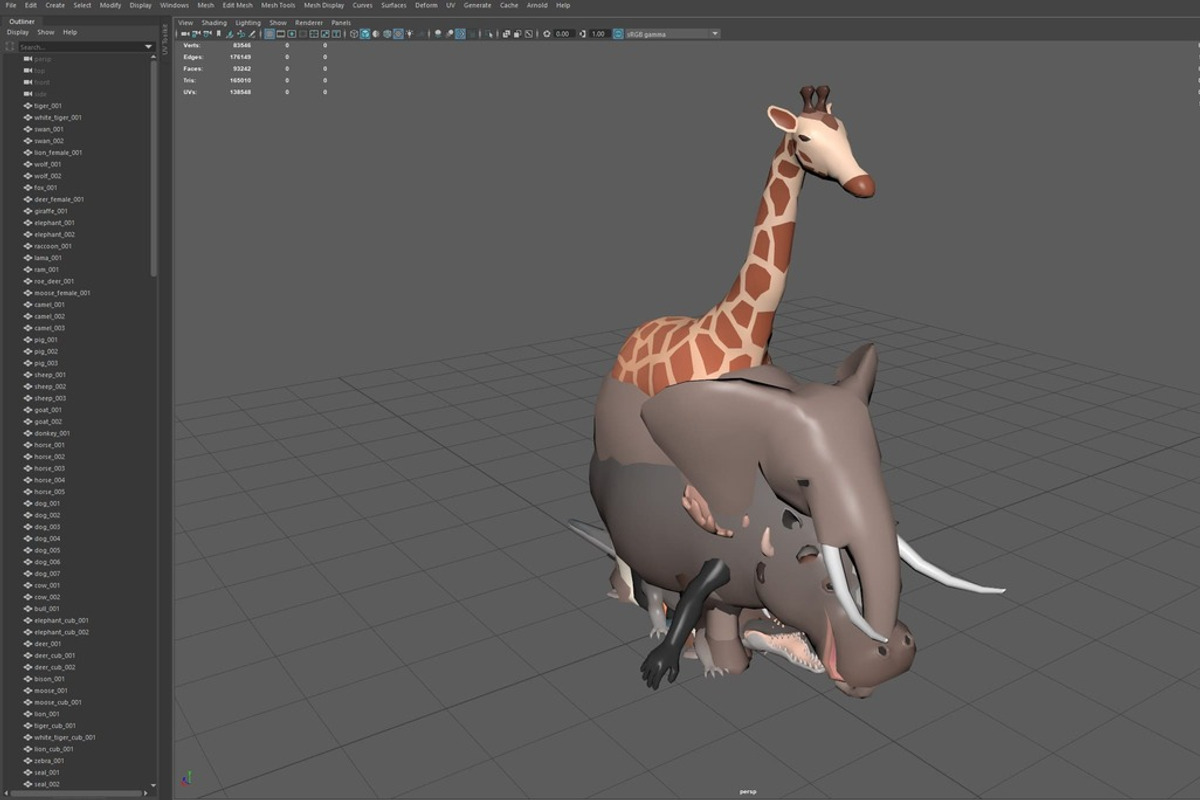Open the Mesh Tools menu

[x=278, y=5]
